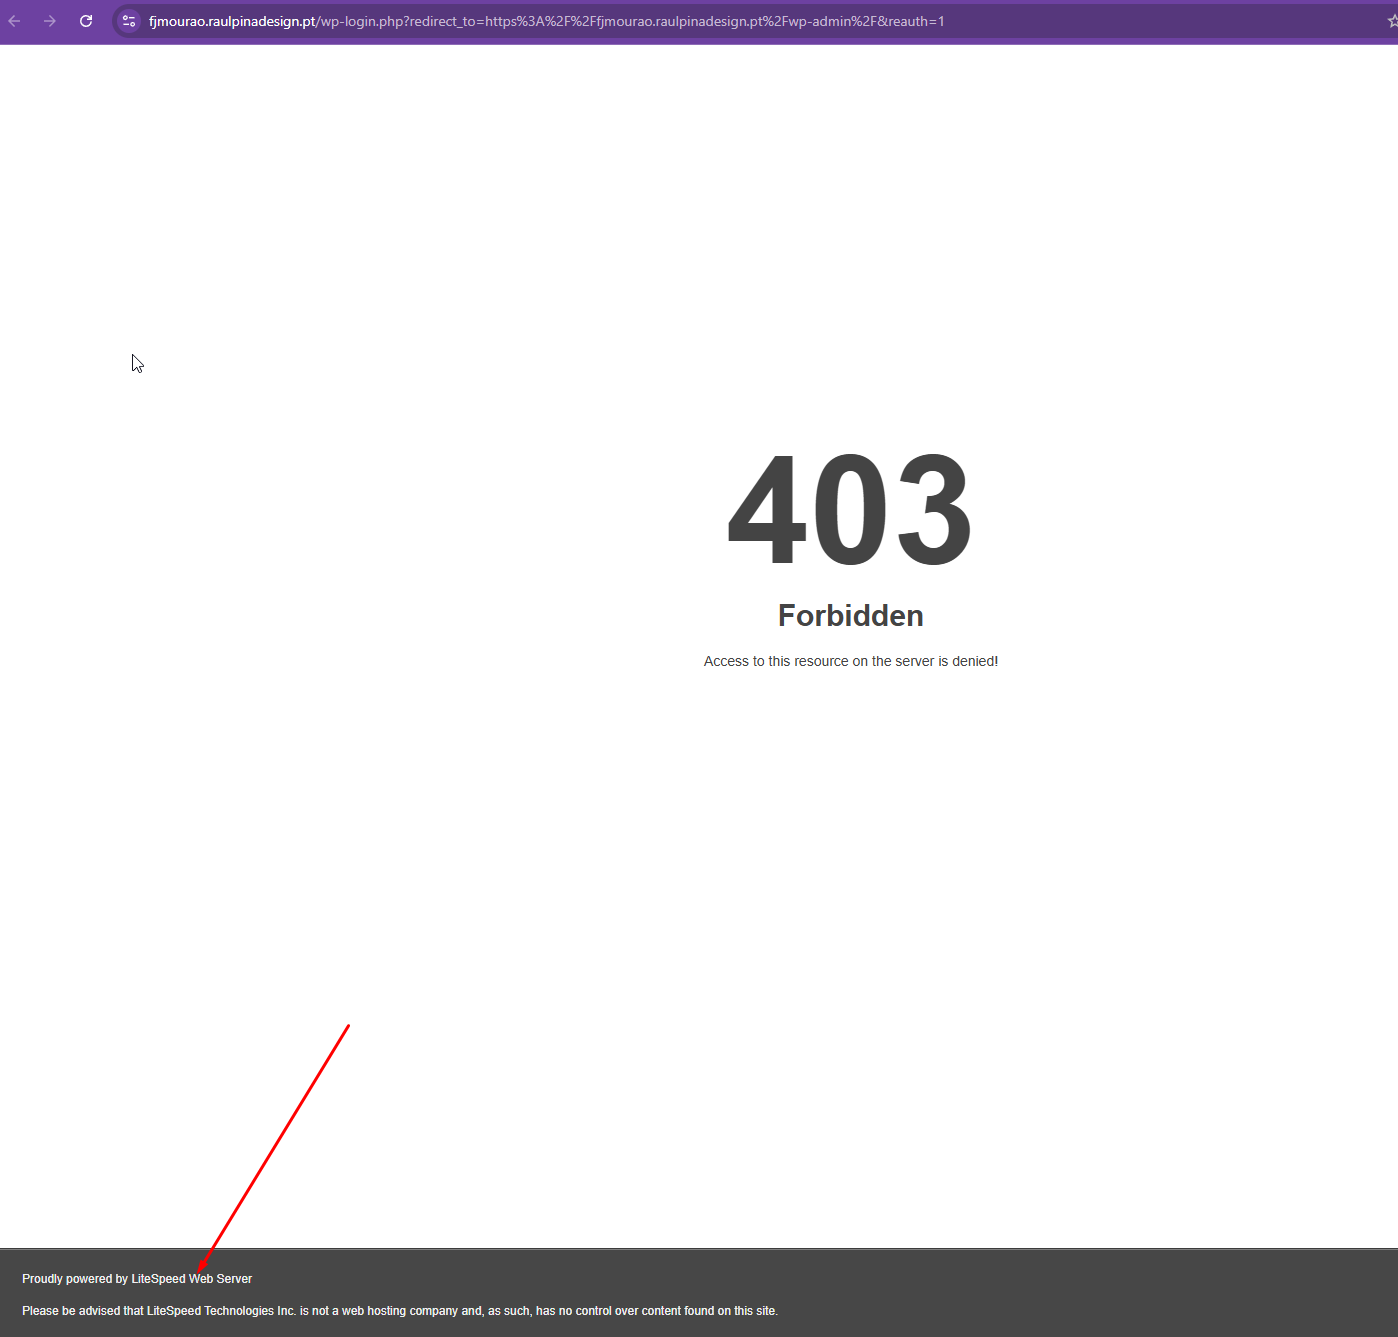Click the browser back arrow

14,21
